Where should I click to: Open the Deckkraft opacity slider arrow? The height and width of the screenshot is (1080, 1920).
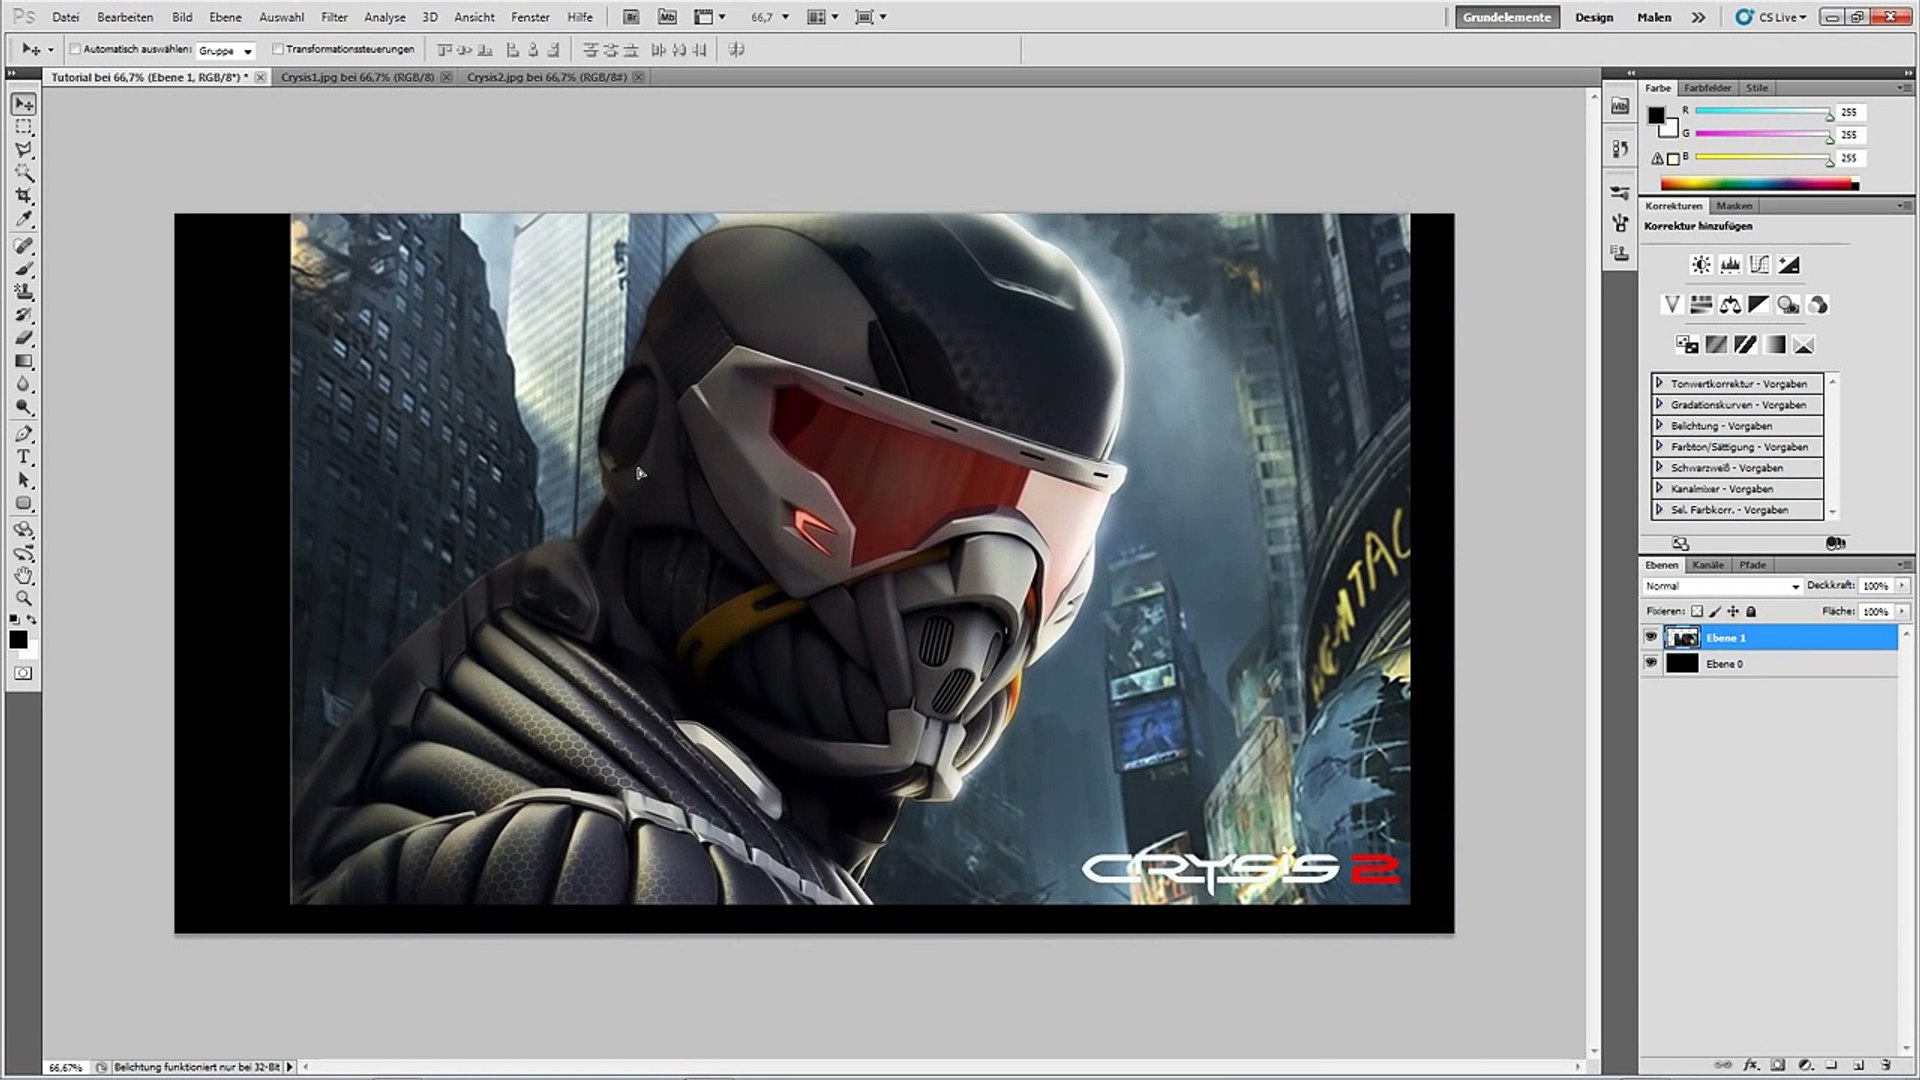[1902, 586]
